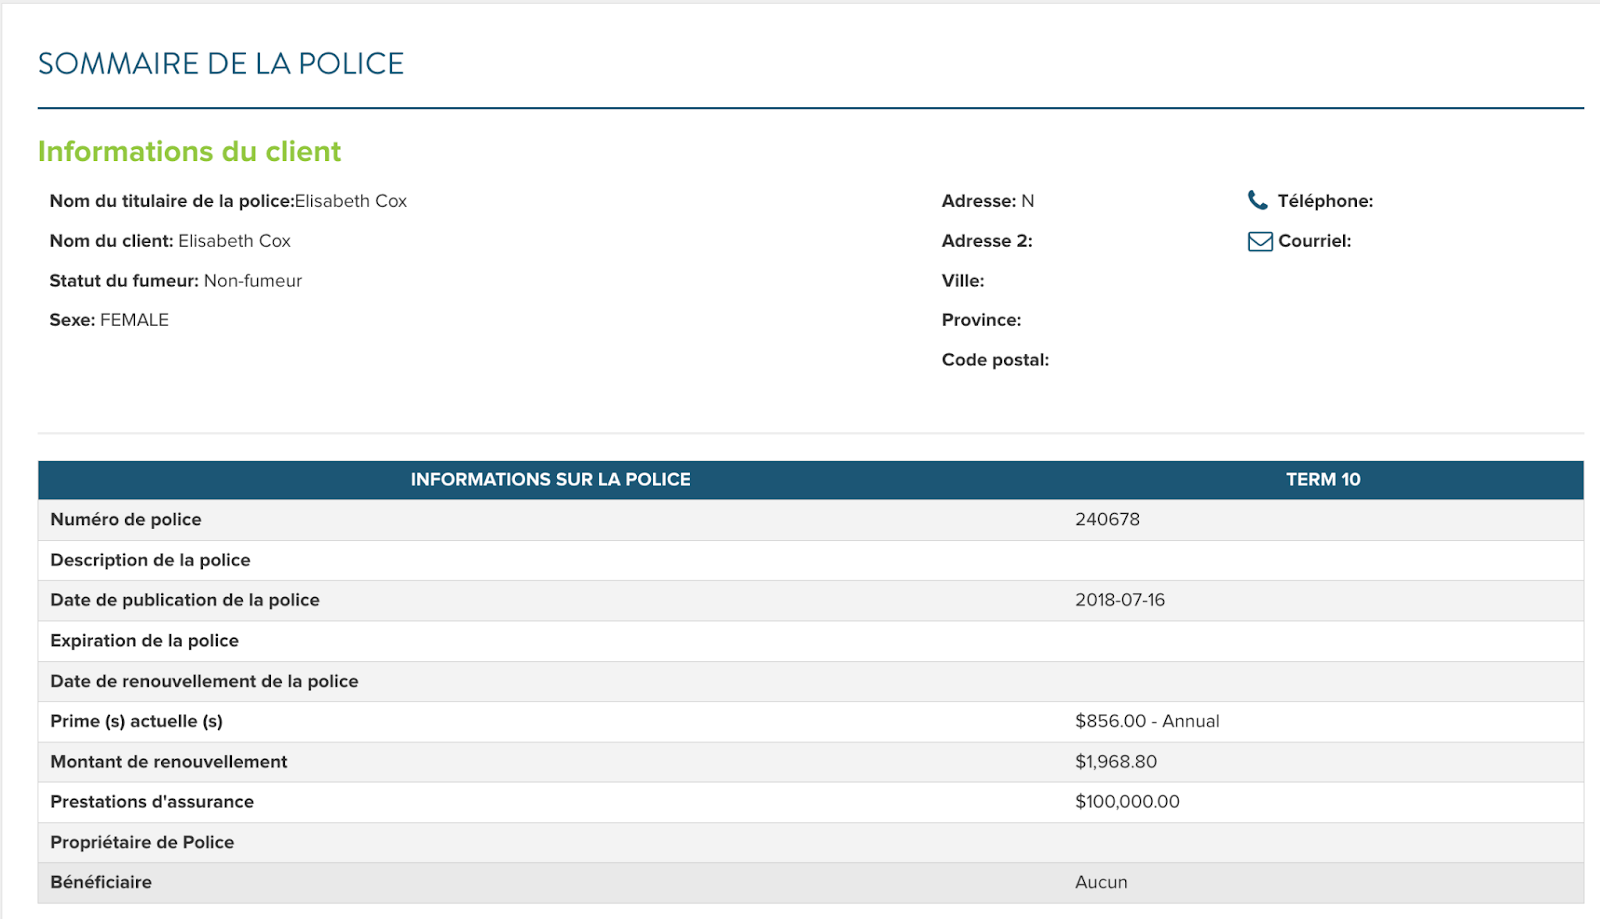
Task: Select the $100,000.00 insurance benefit value
Action: coord(1127,802)
